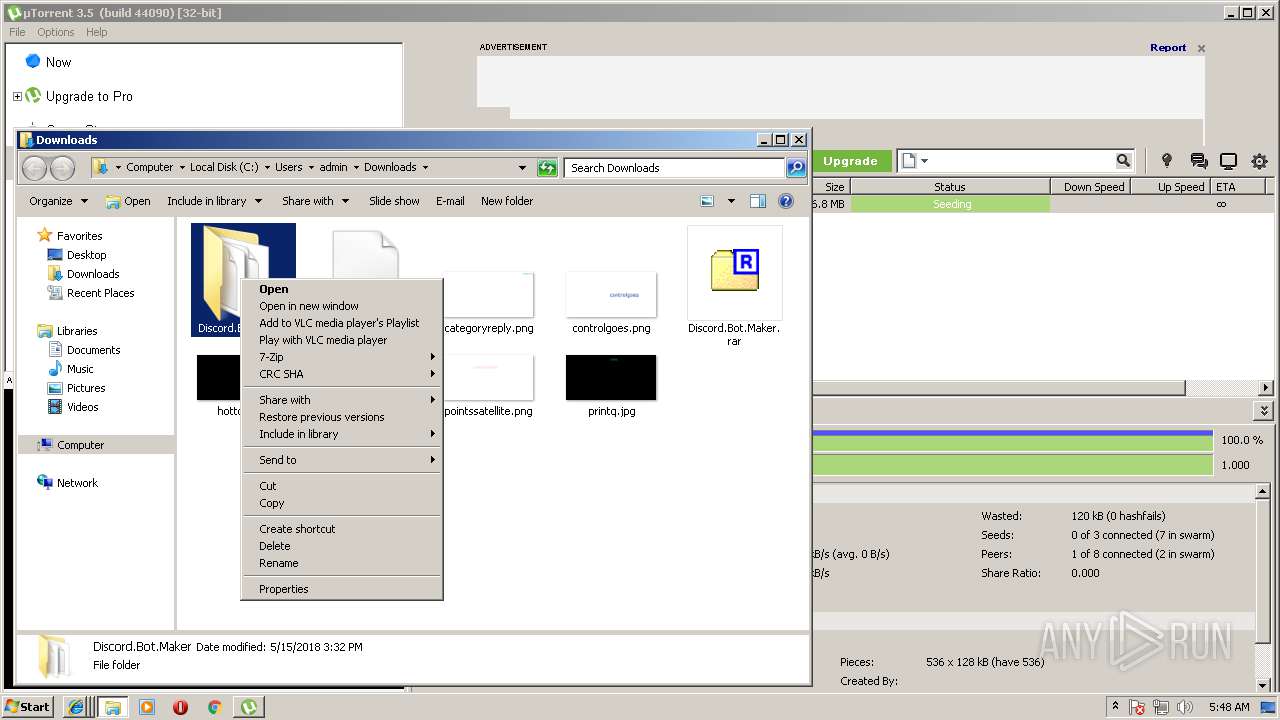Select Desktop under Favorites
The image size is (1280, 720).
[x=86, y=255]
